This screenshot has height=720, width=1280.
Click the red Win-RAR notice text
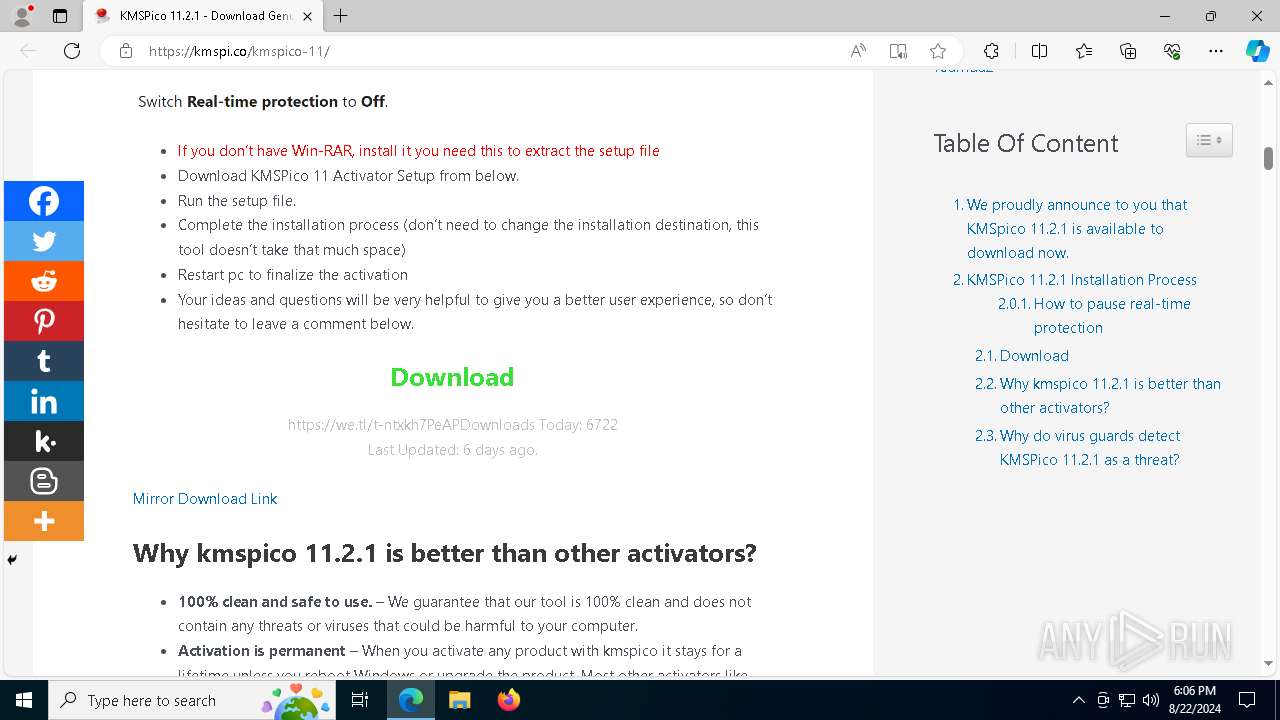pos(419,151)
